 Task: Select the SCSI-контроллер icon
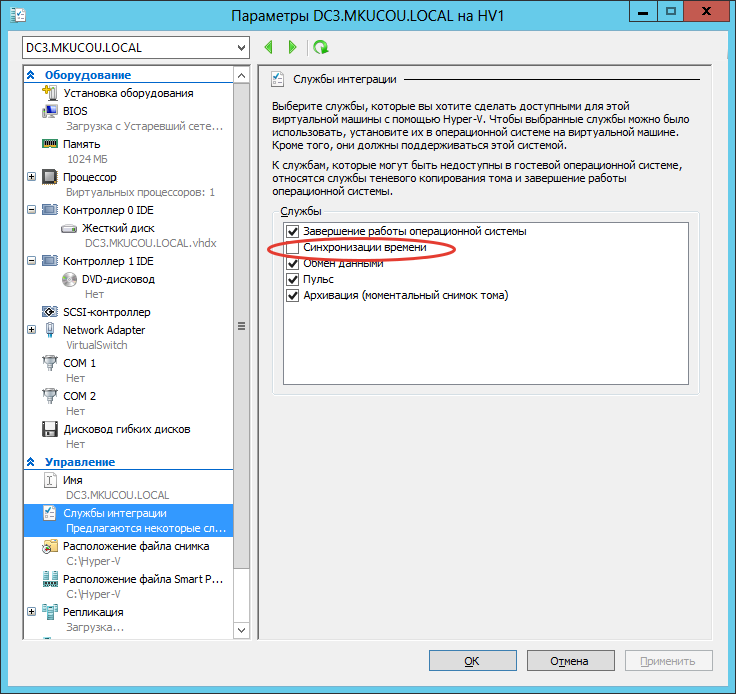coord(50,312)
